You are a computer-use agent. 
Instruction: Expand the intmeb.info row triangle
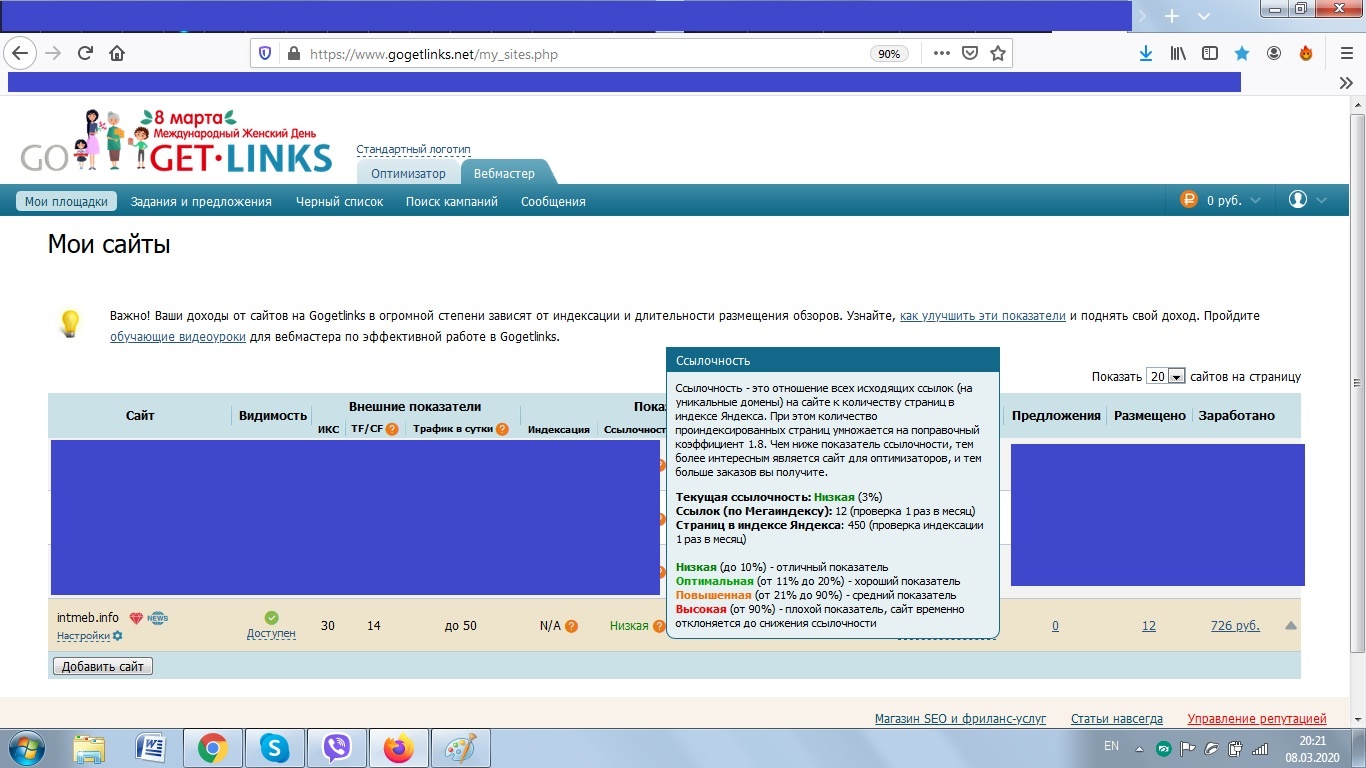1291,626
